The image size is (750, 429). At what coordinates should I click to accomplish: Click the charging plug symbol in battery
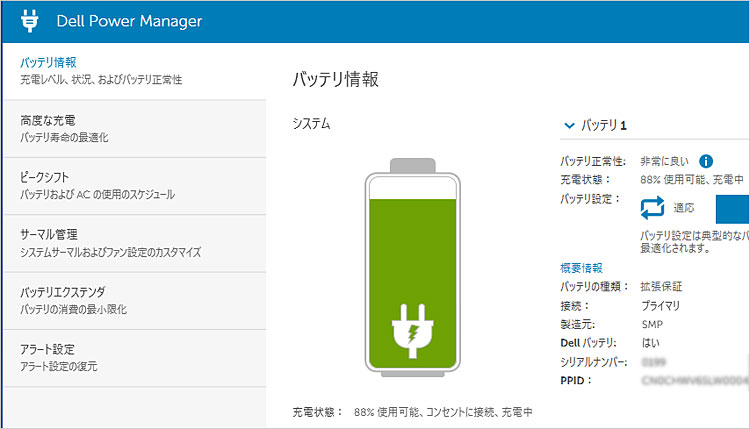tap(412, 331)
